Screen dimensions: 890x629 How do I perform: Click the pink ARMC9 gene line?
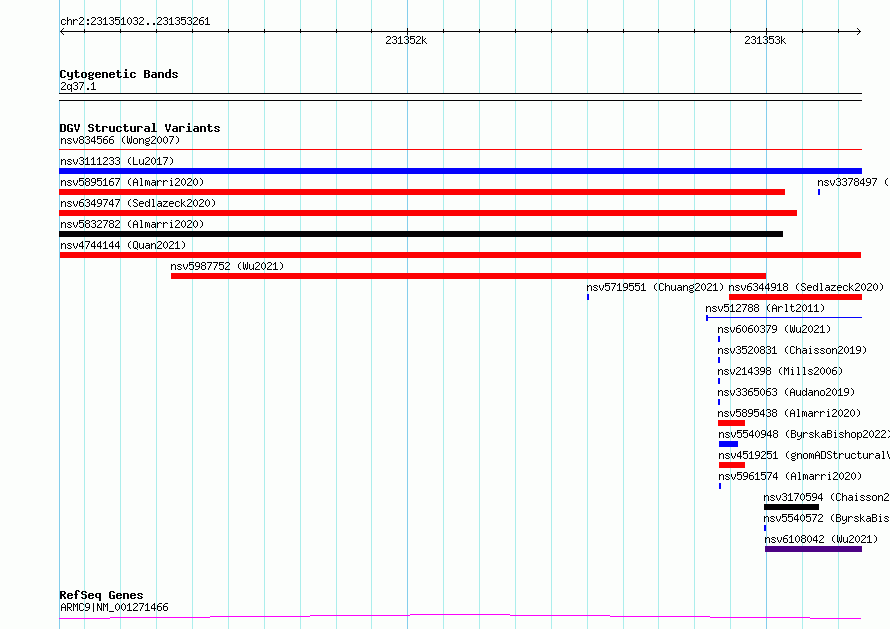point(460,617)
